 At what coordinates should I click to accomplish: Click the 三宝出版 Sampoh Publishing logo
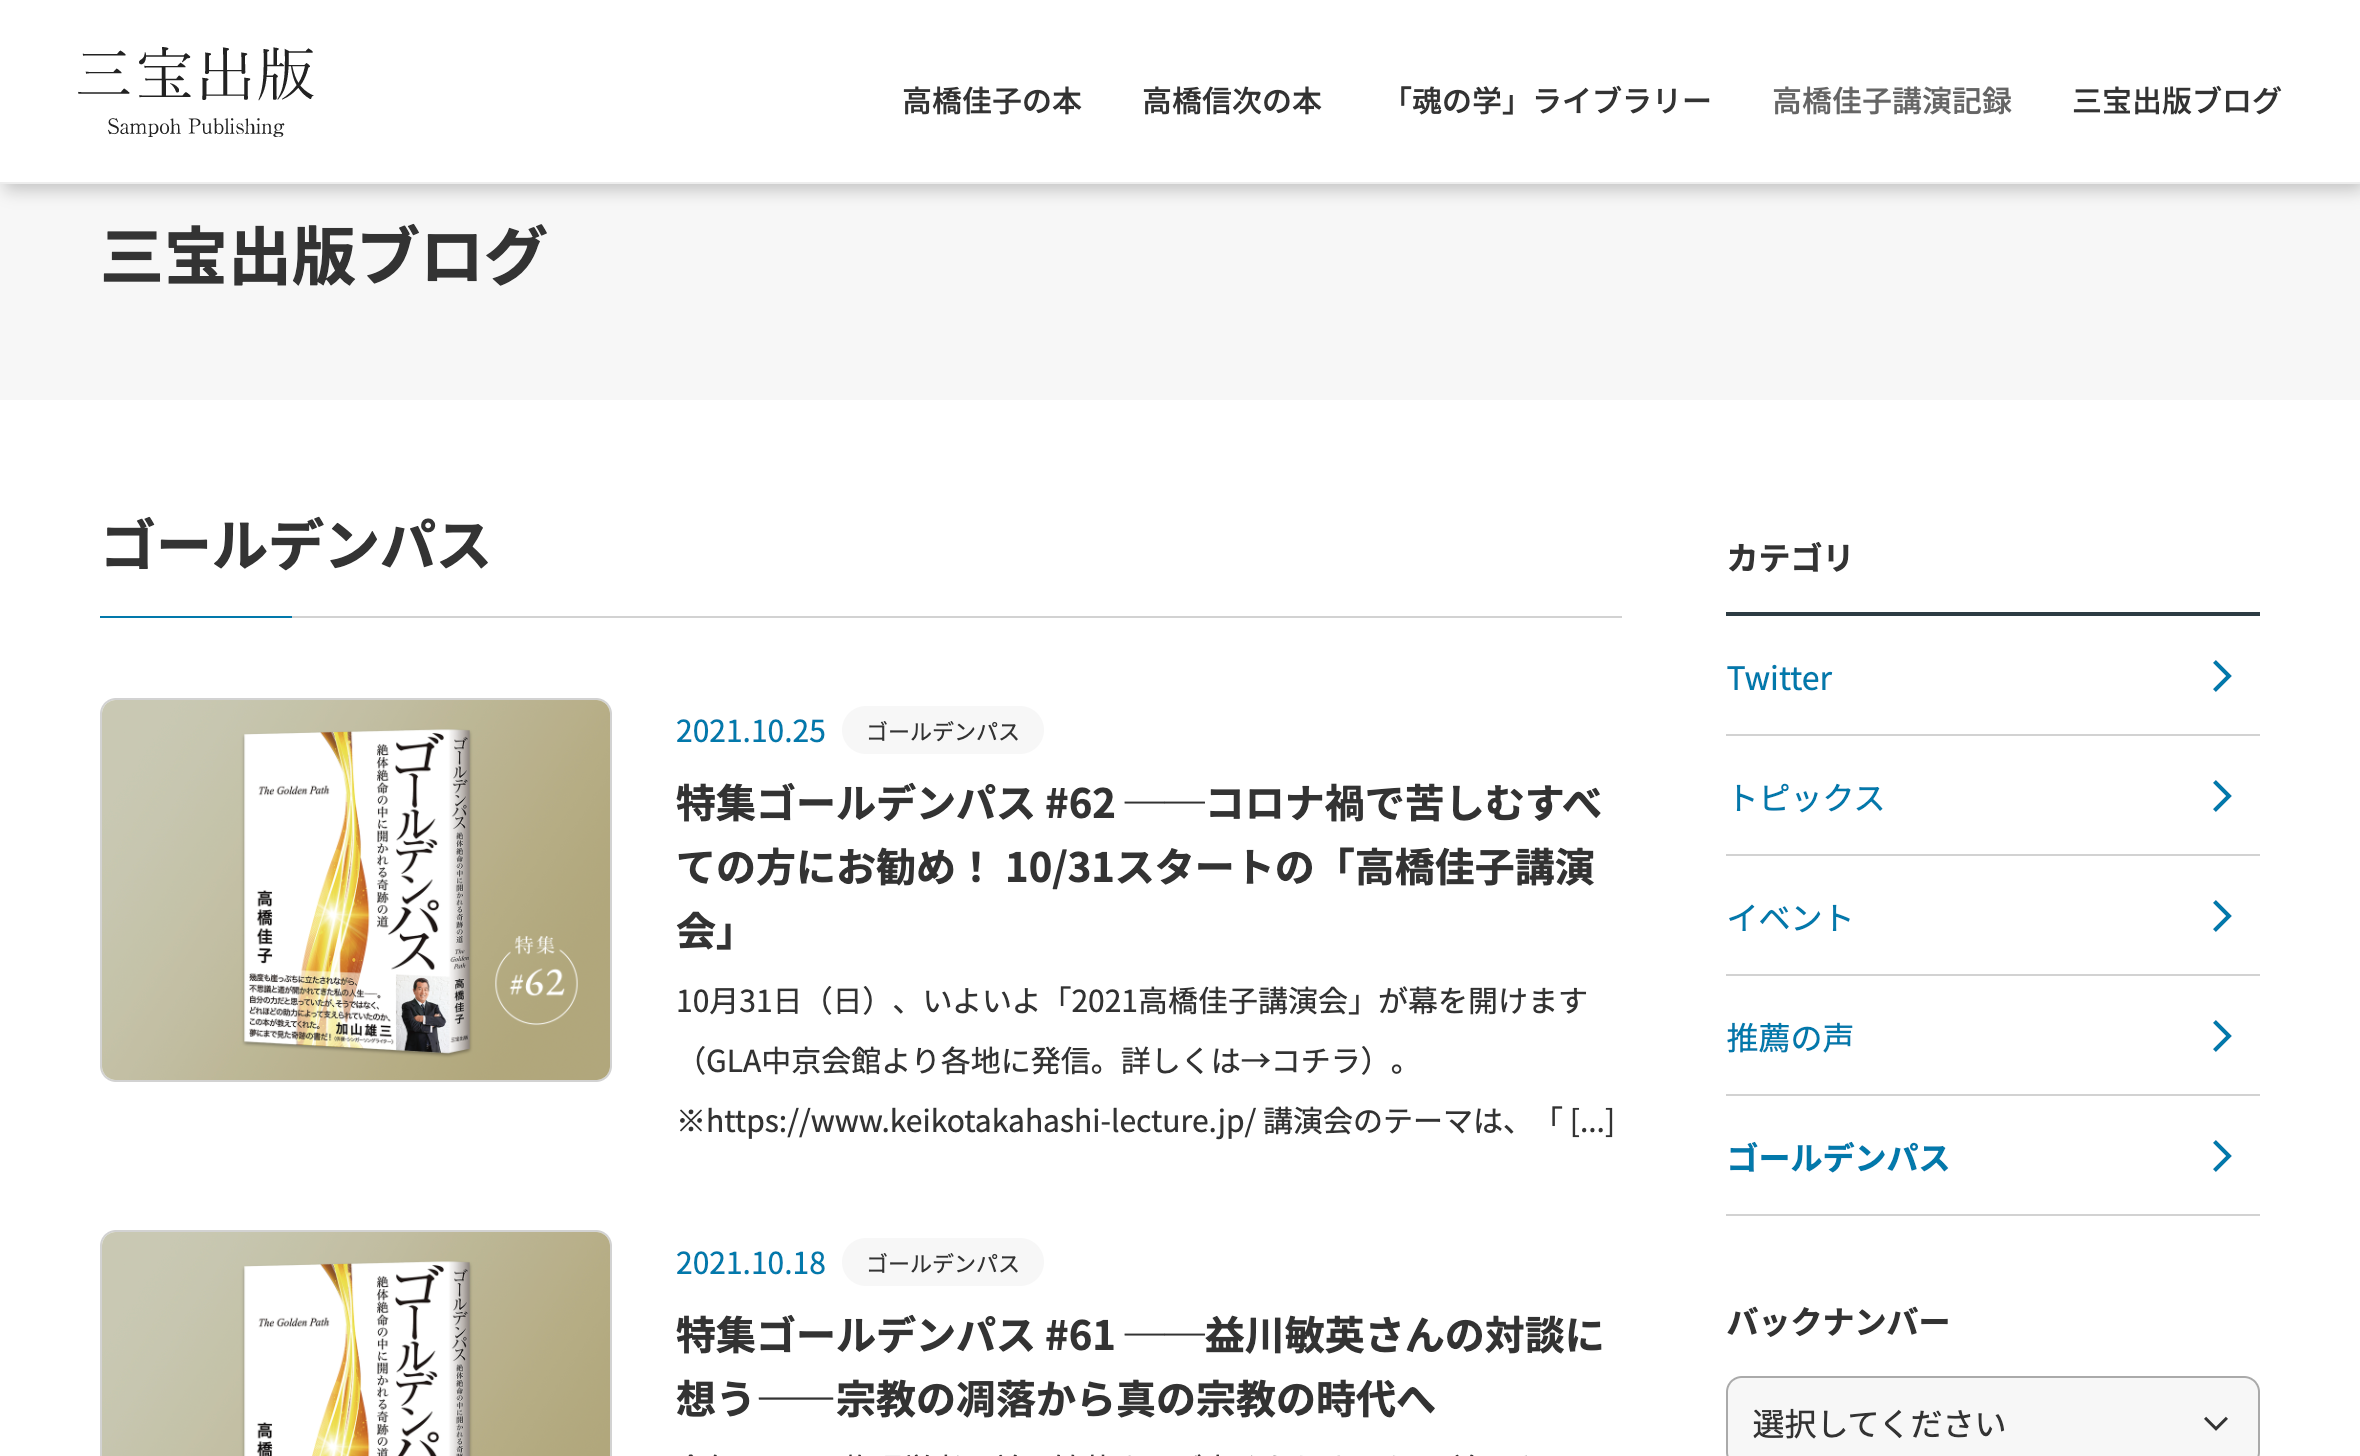point(197,91)
